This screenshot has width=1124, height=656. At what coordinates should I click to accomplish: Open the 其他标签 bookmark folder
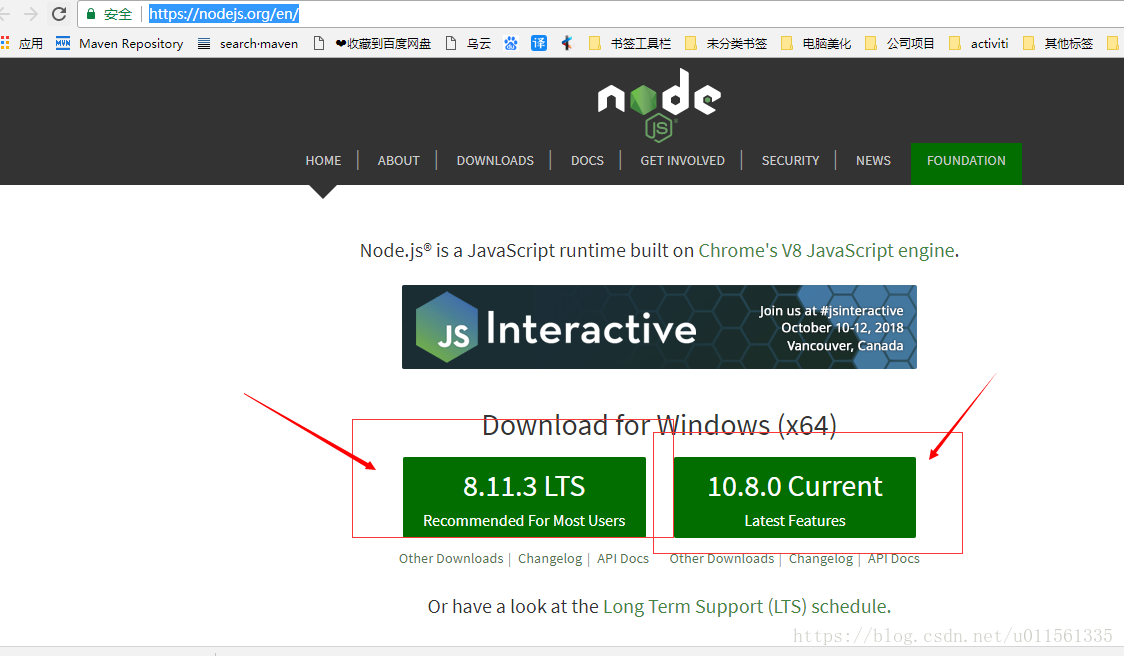(1057, 43)
